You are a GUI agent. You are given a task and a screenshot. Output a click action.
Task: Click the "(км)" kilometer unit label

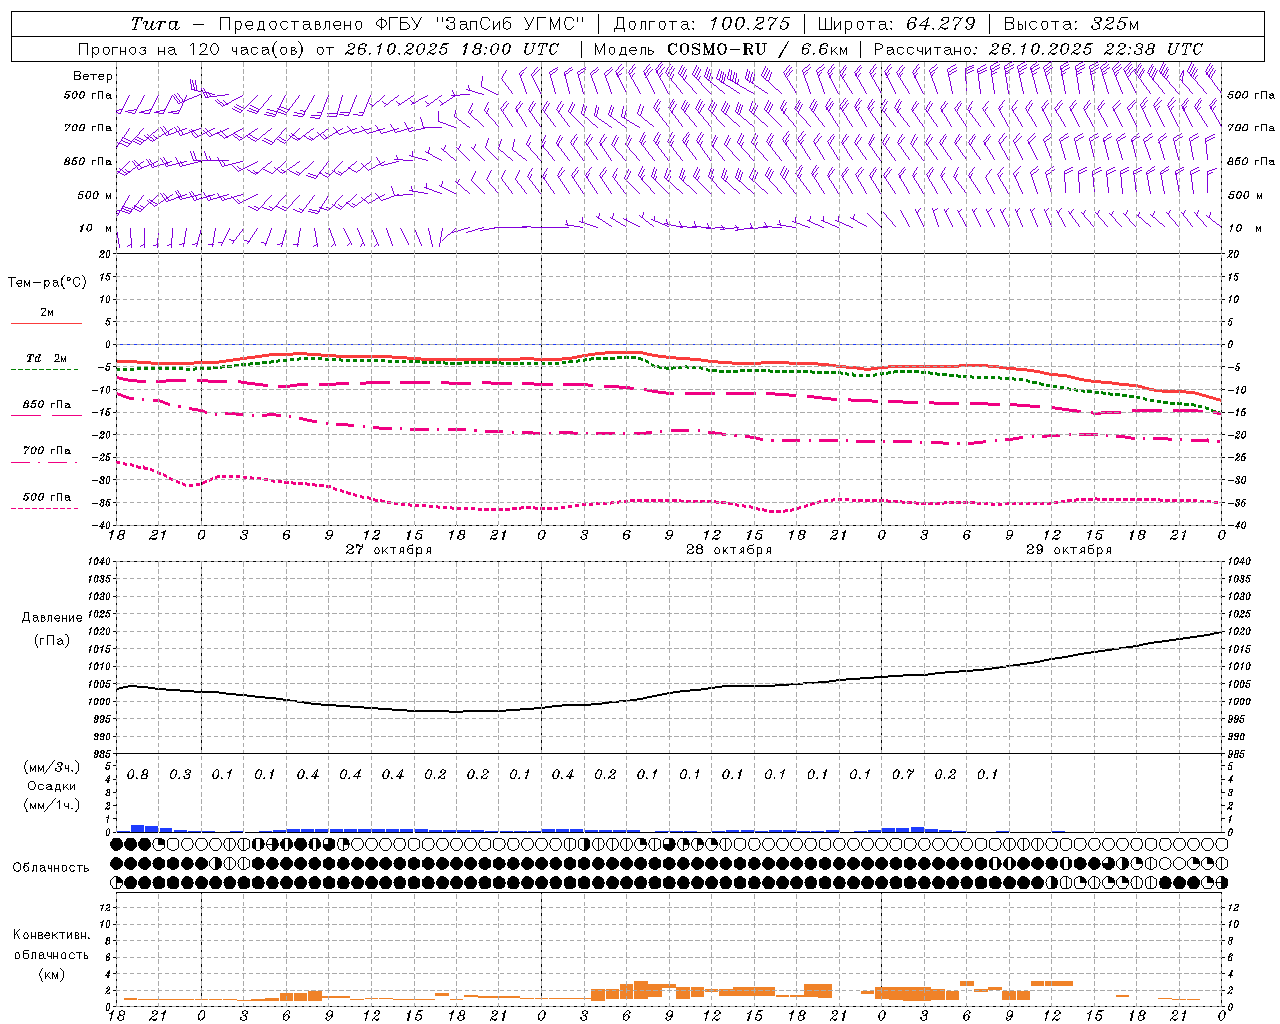point(52,974)
